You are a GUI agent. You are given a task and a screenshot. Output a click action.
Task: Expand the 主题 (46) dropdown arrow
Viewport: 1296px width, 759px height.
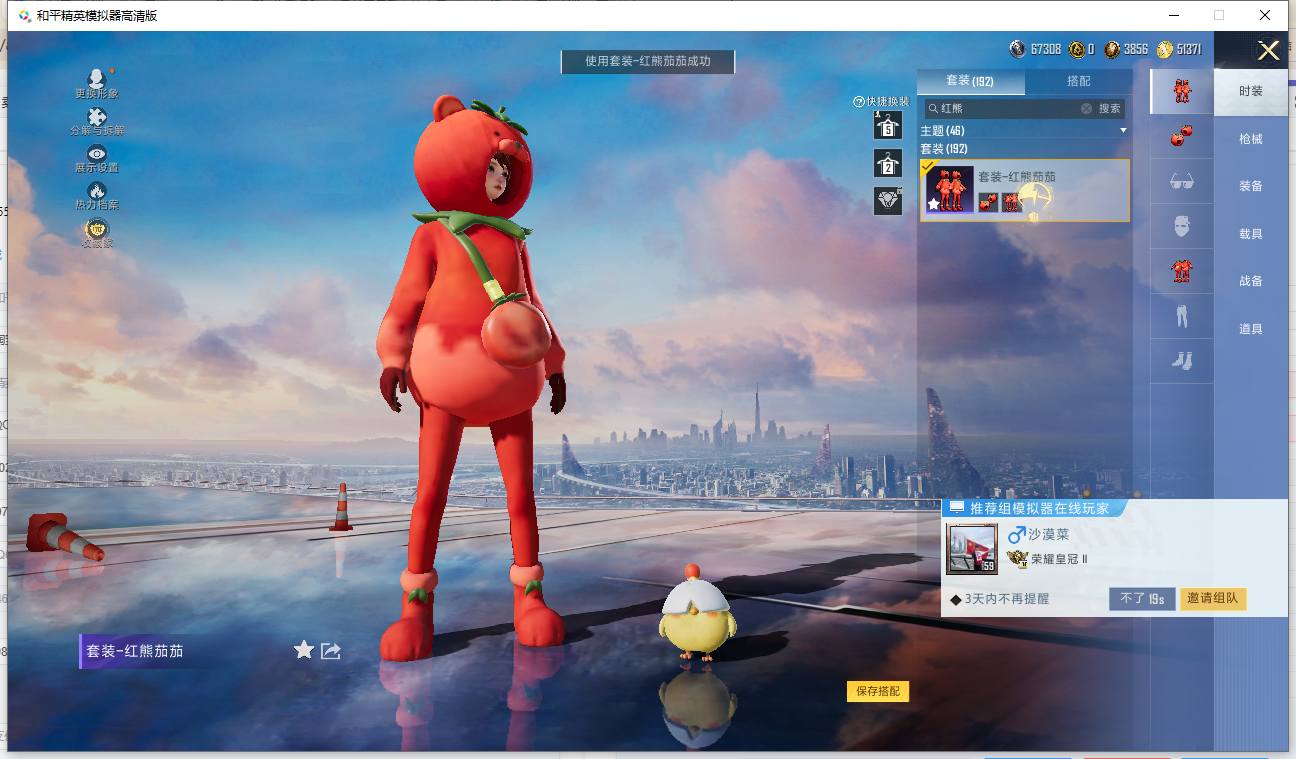[x=1122, y=131]
